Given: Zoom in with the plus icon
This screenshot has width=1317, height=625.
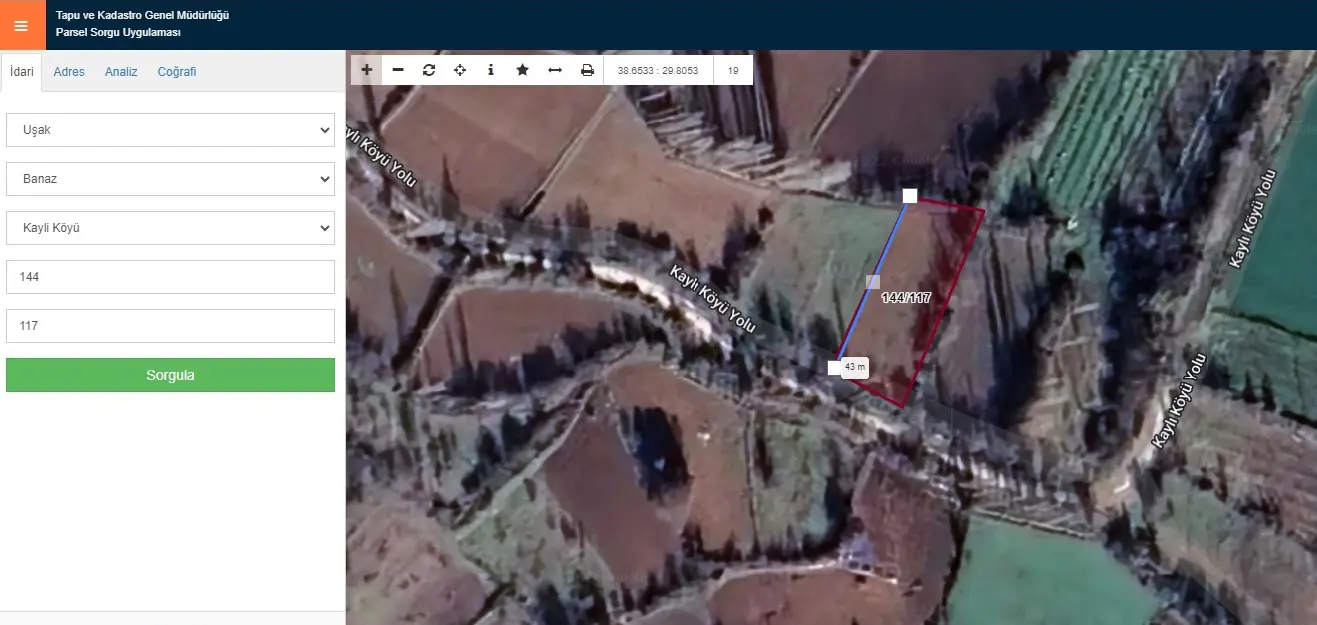Looking at the screenshot, I should tap(367, 70).
